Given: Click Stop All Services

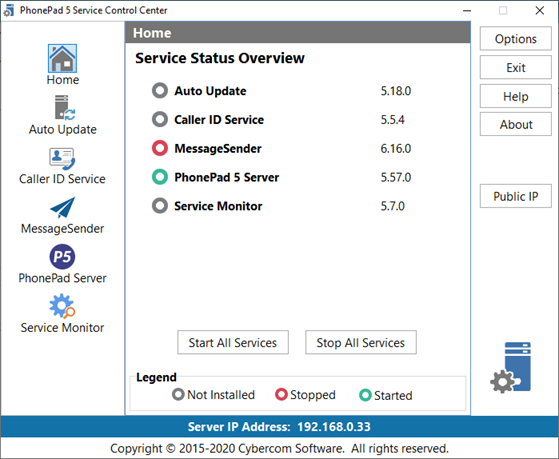Looking at the screenshot, I should 361,342.
